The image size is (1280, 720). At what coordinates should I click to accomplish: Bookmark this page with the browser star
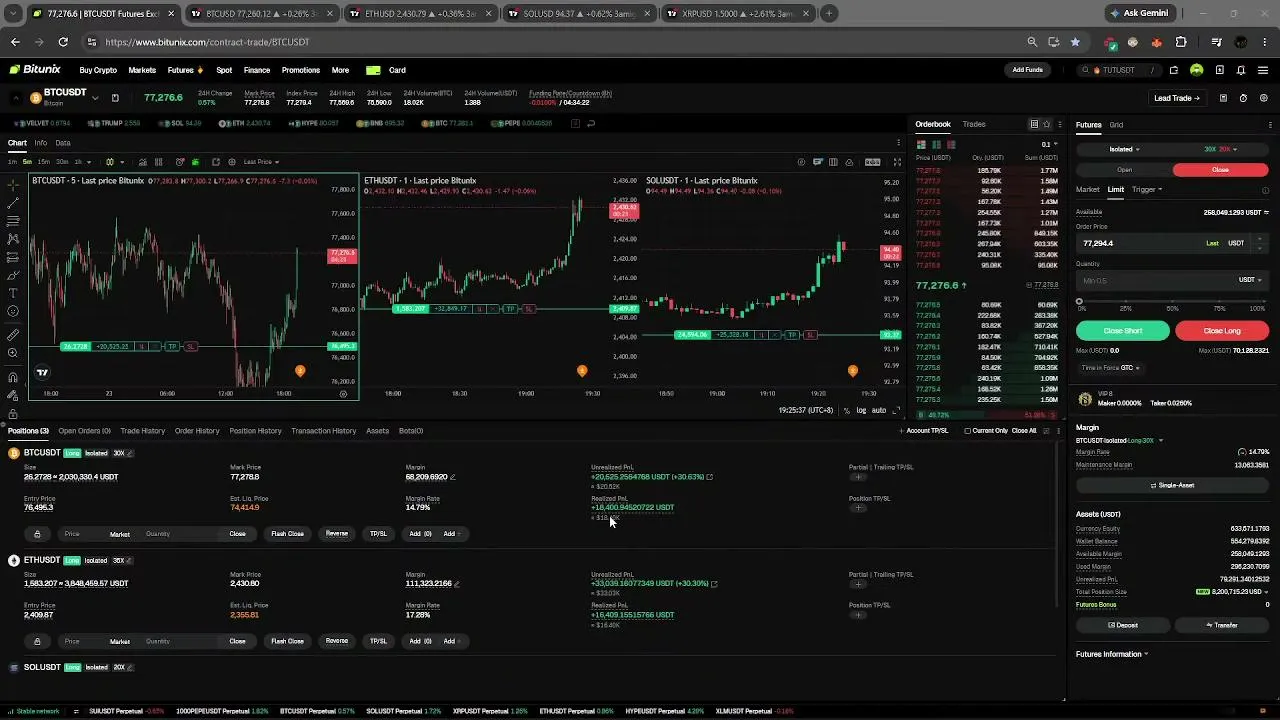pos(1075,42)
